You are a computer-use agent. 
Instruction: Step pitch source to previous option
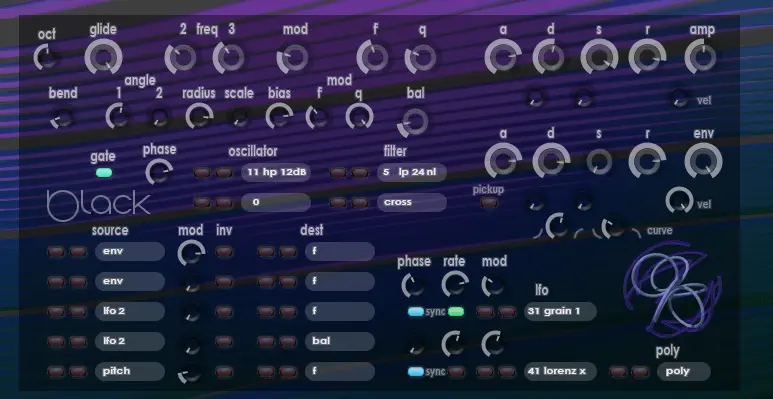pyautogui.click(x=56, y=371)
